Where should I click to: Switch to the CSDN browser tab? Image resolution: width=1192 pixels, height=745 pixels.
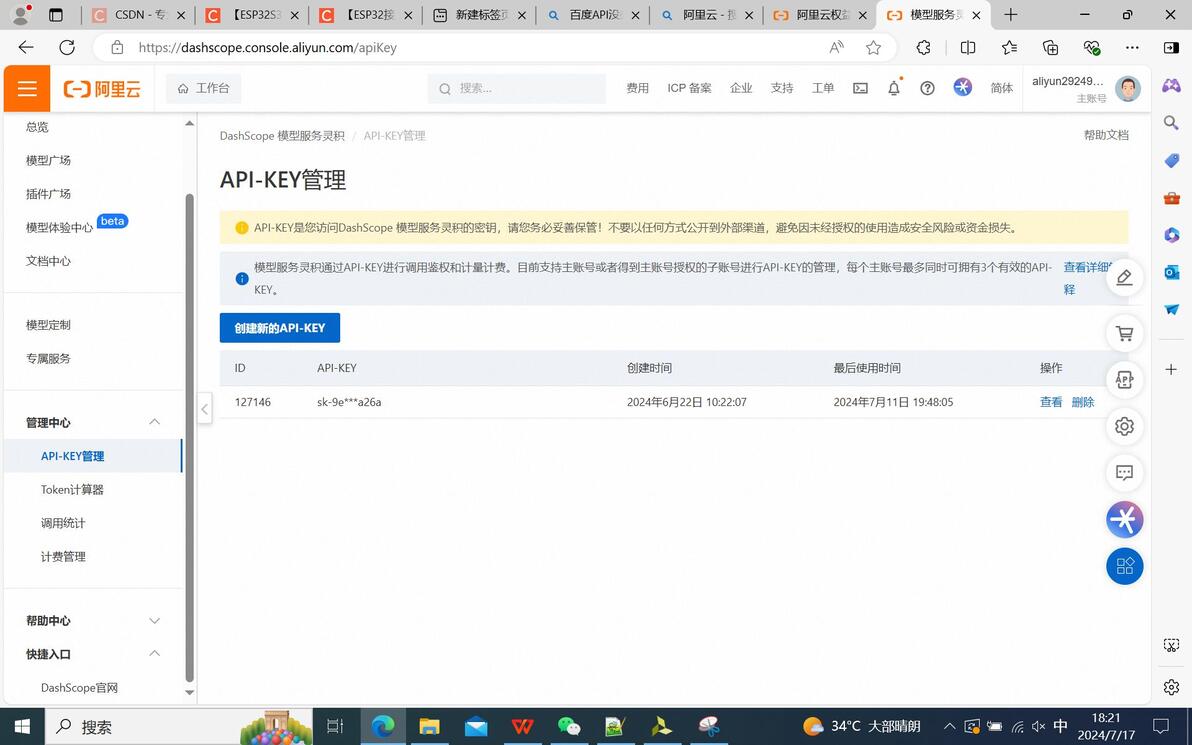138,15
